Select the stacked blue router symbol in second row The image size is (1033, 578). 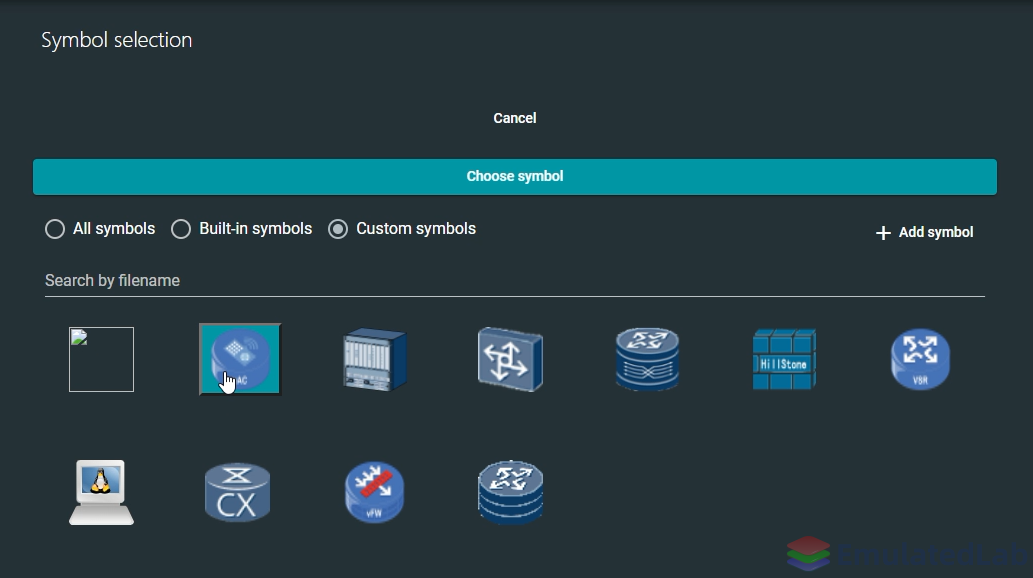pyautogui.click(x=511, y=492)
